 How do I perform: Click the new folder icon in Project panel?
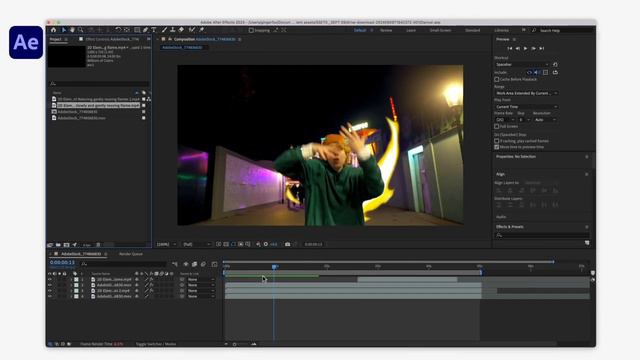(x=58, y=245)
